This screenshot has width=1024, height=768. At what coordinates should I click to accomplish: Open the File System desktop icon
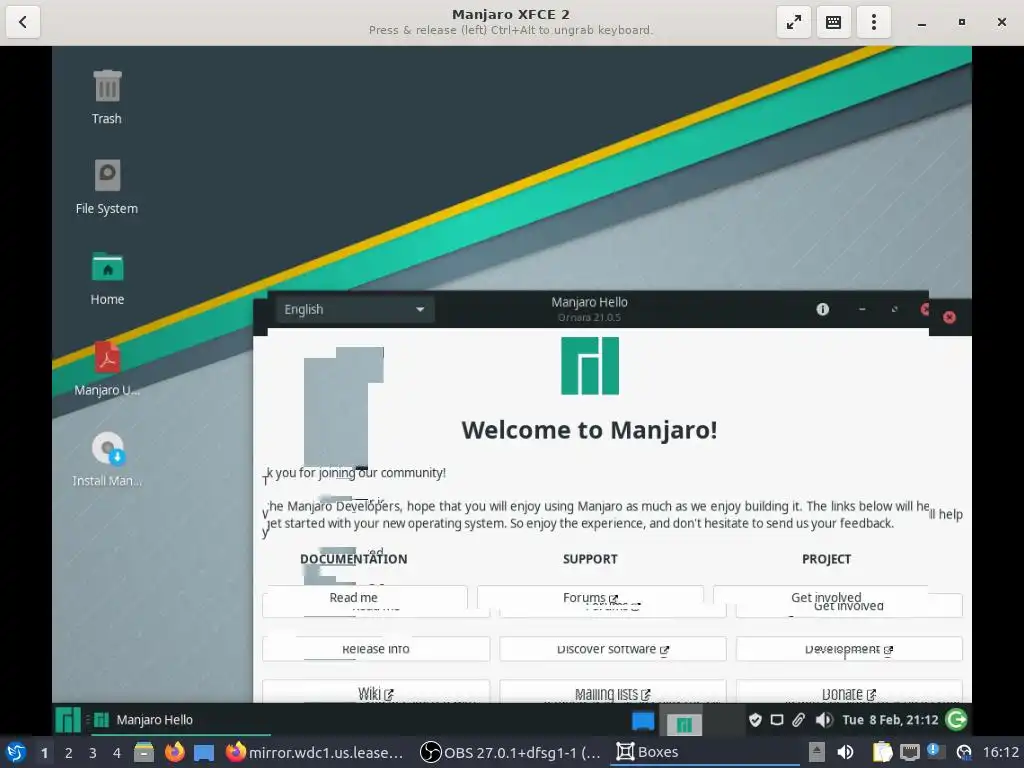click(107, 187)
